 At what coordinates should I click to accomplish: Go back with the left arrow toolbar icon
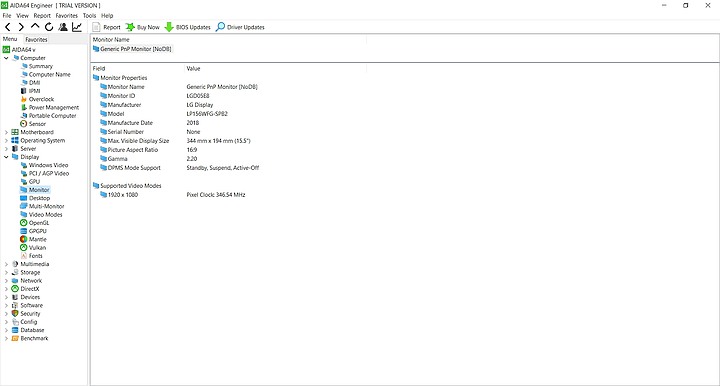(x=8, y=27)
